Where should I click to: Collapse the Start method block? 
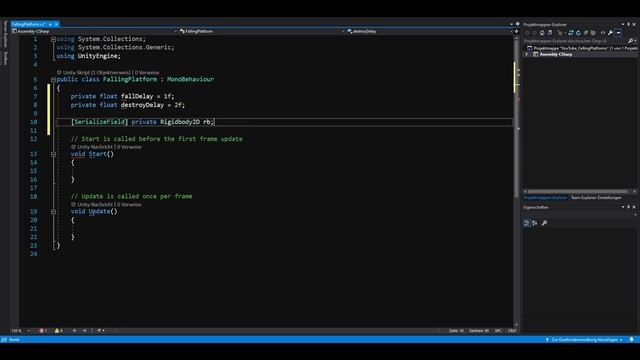pyautogui.click(x=53, y=154)
